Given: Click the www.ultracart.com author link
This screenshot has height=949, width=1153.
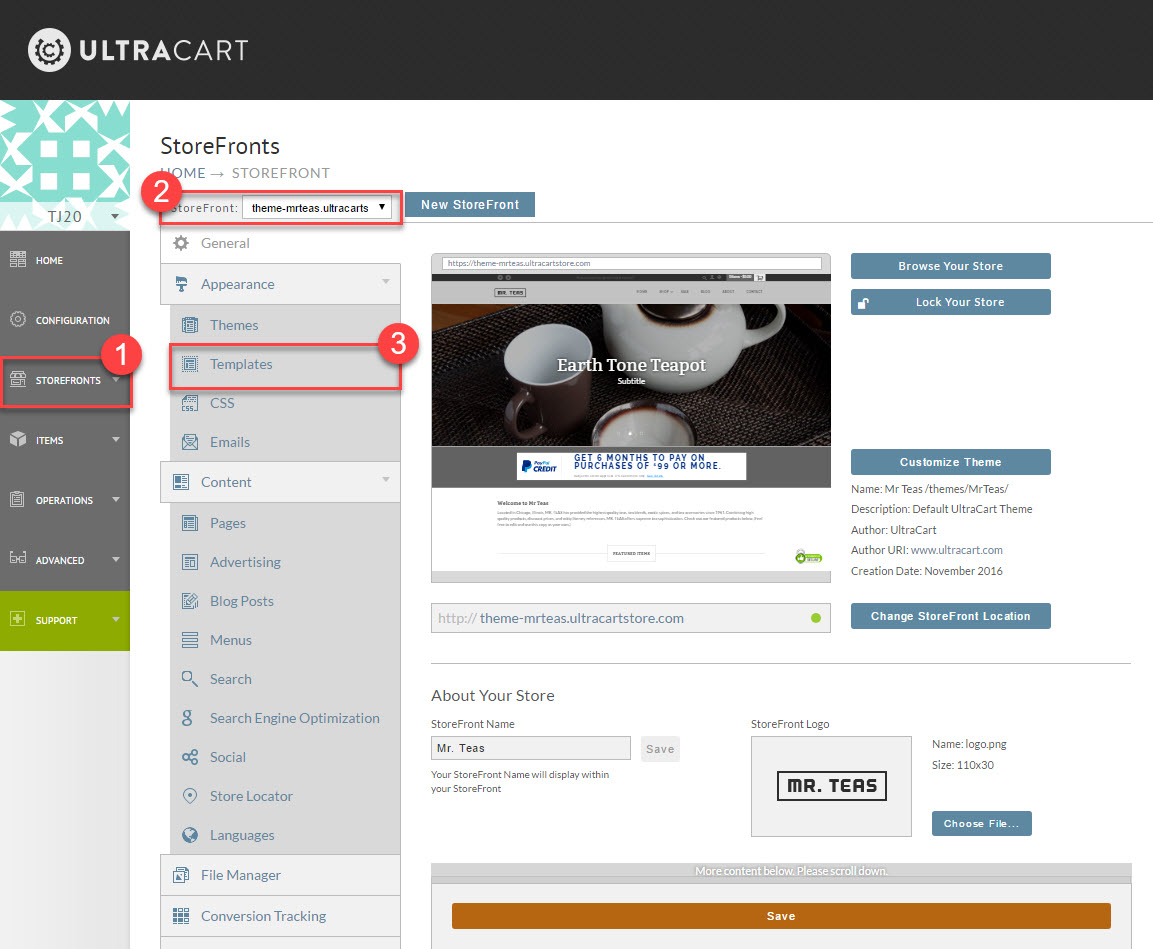Looking at the screenshot, I should pyautogui.click(x=956, y=550).
